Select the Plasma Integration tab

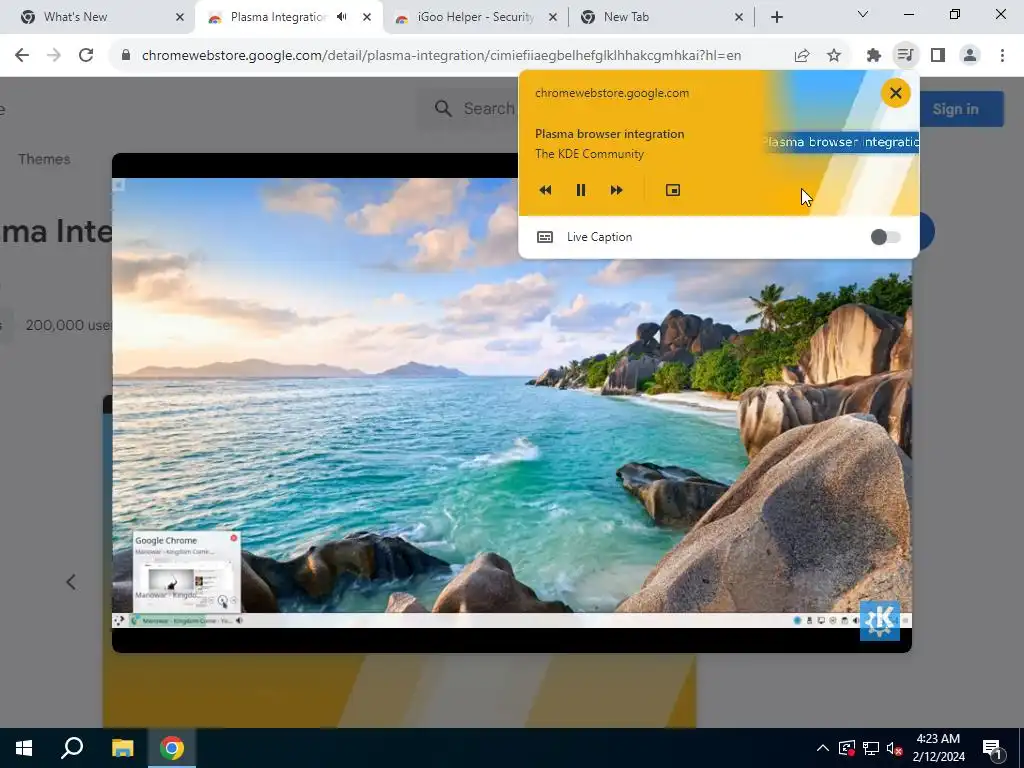click(277, 17)
